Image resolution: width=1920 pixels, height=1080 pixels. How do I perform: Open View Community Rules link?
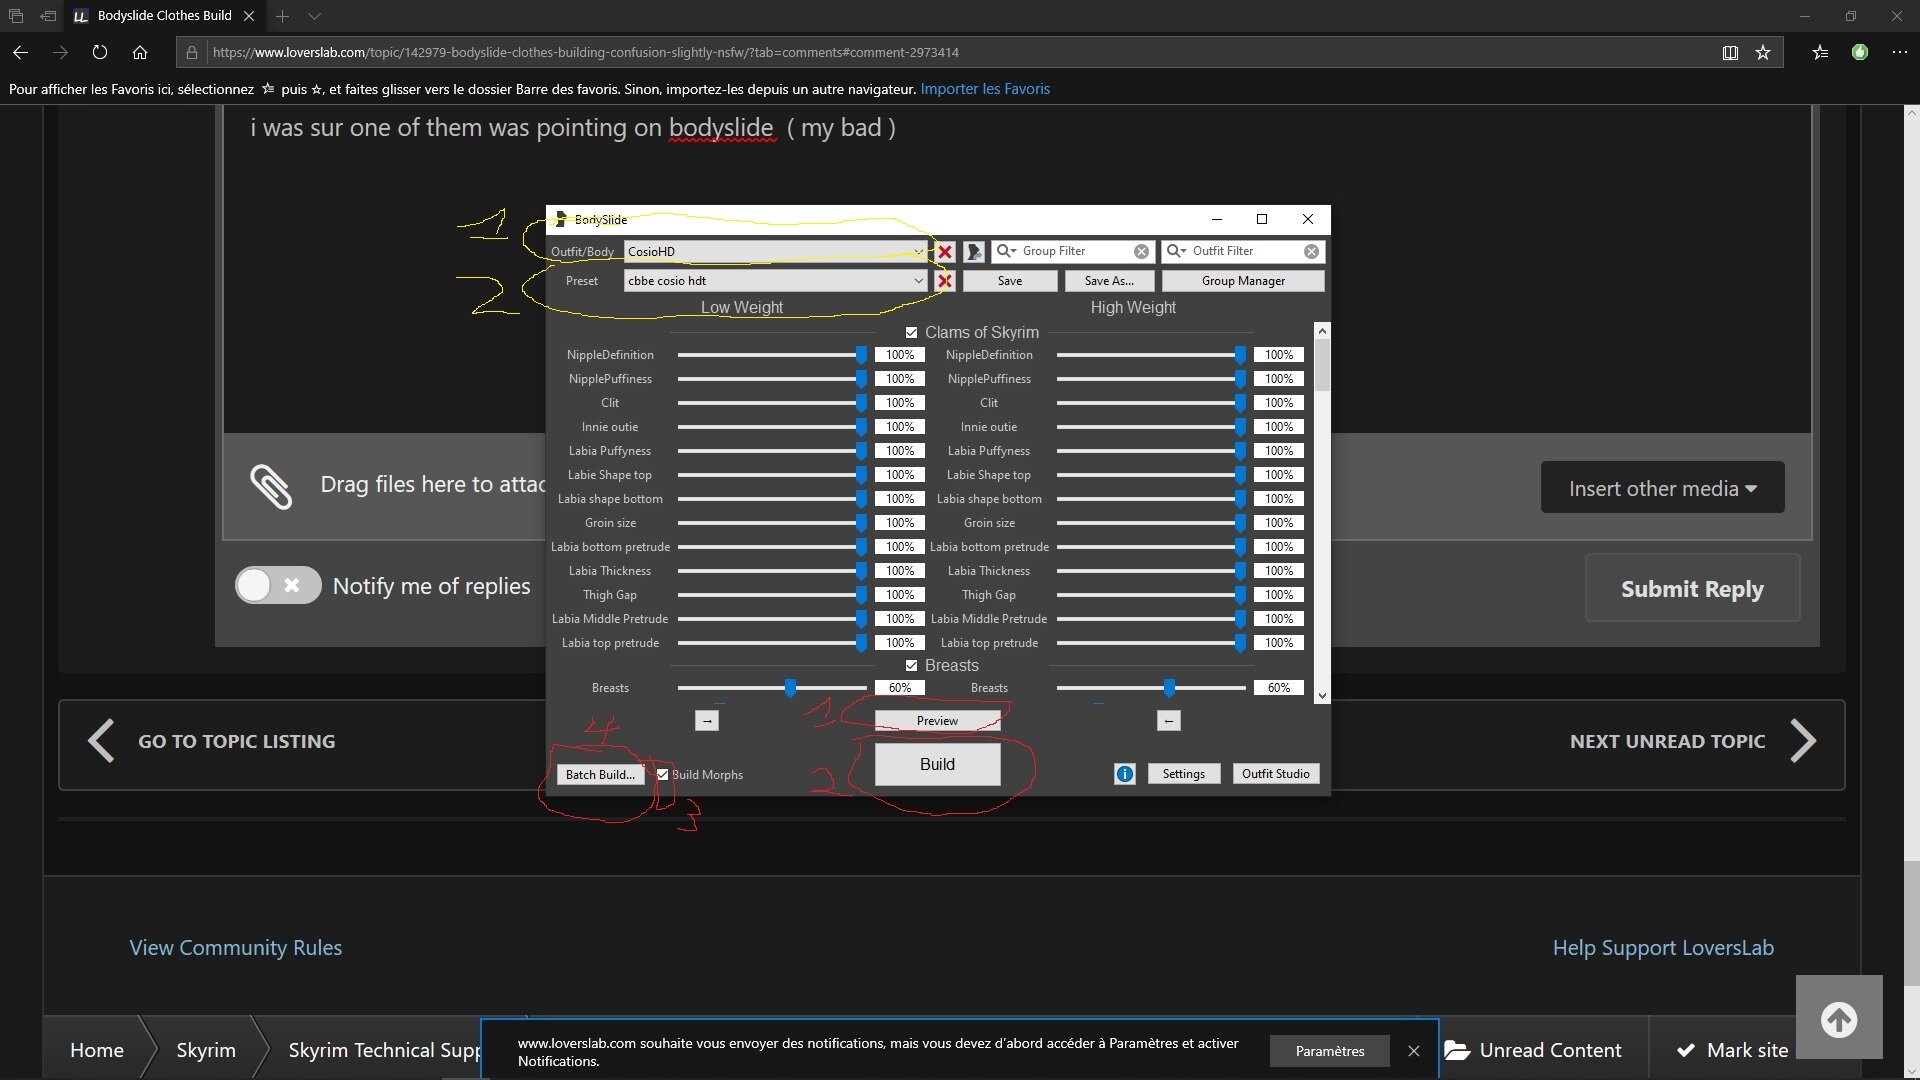236,948
